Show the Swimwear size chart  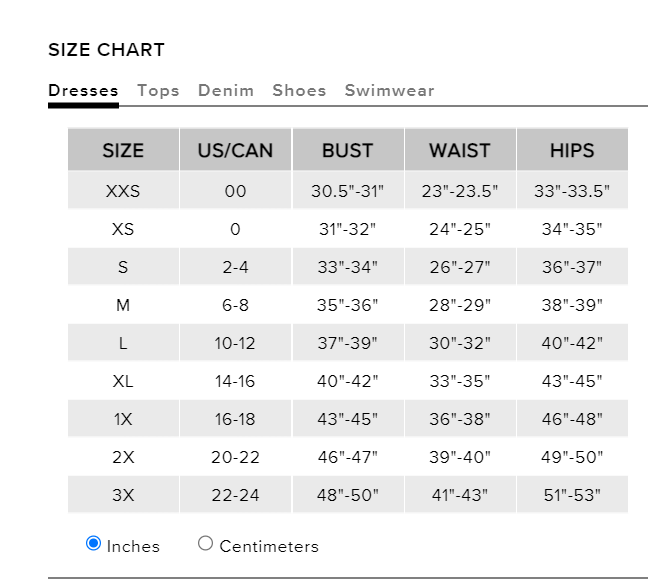point(389,90)
